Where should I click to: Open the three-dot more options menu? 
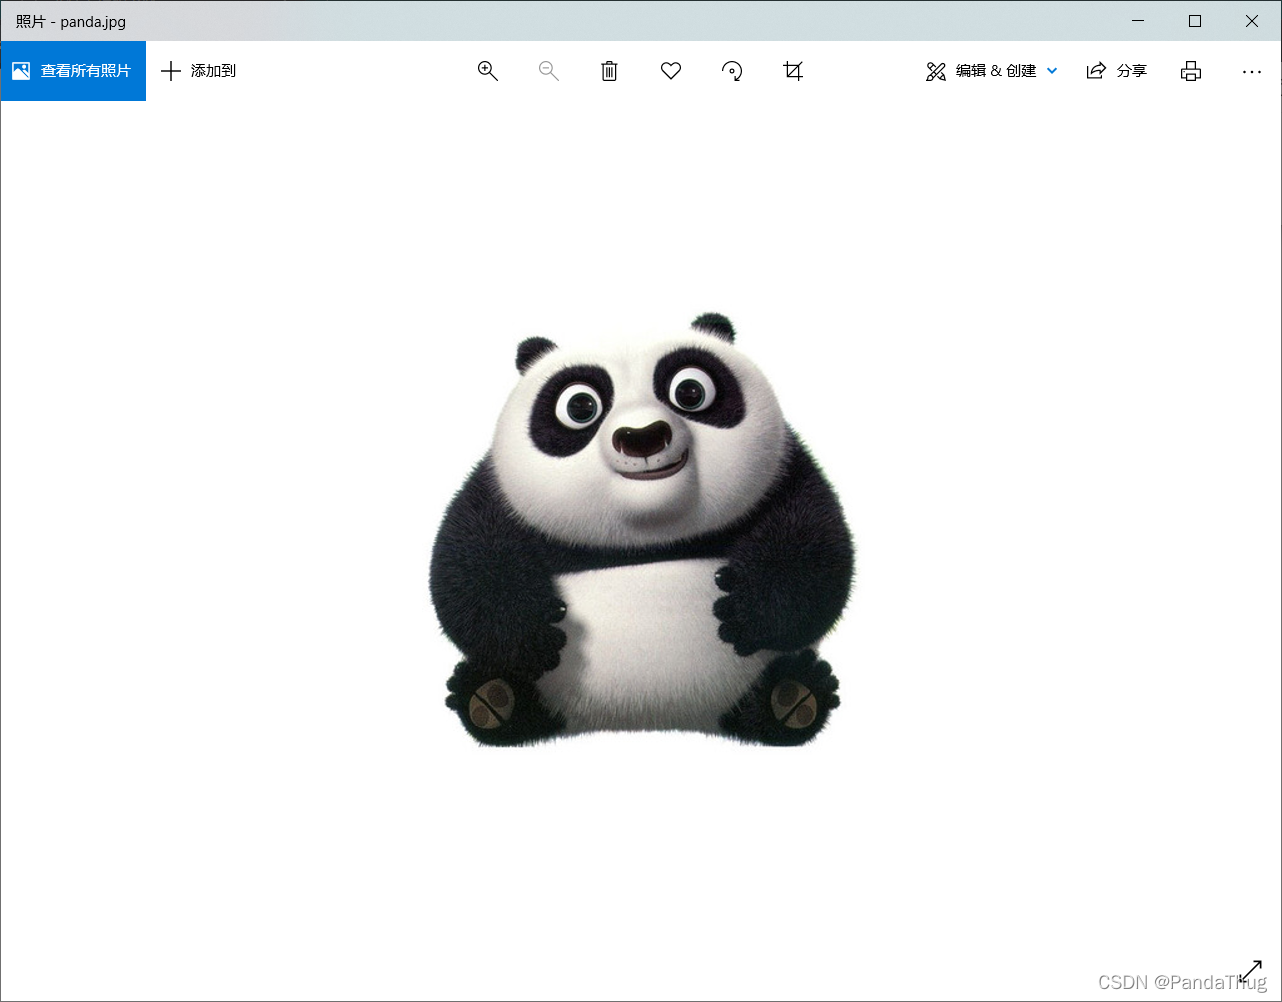(1252, 71)
